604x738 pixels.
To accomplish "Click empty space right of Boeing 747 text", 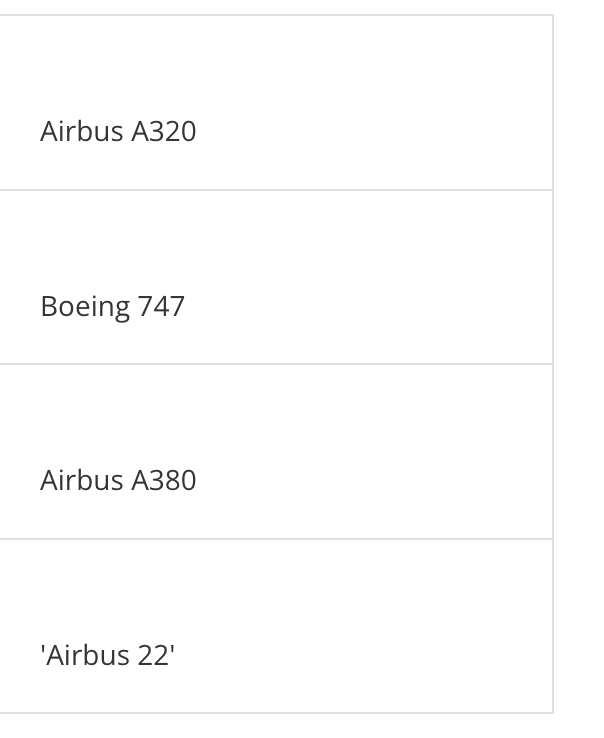I will point(380,306).
